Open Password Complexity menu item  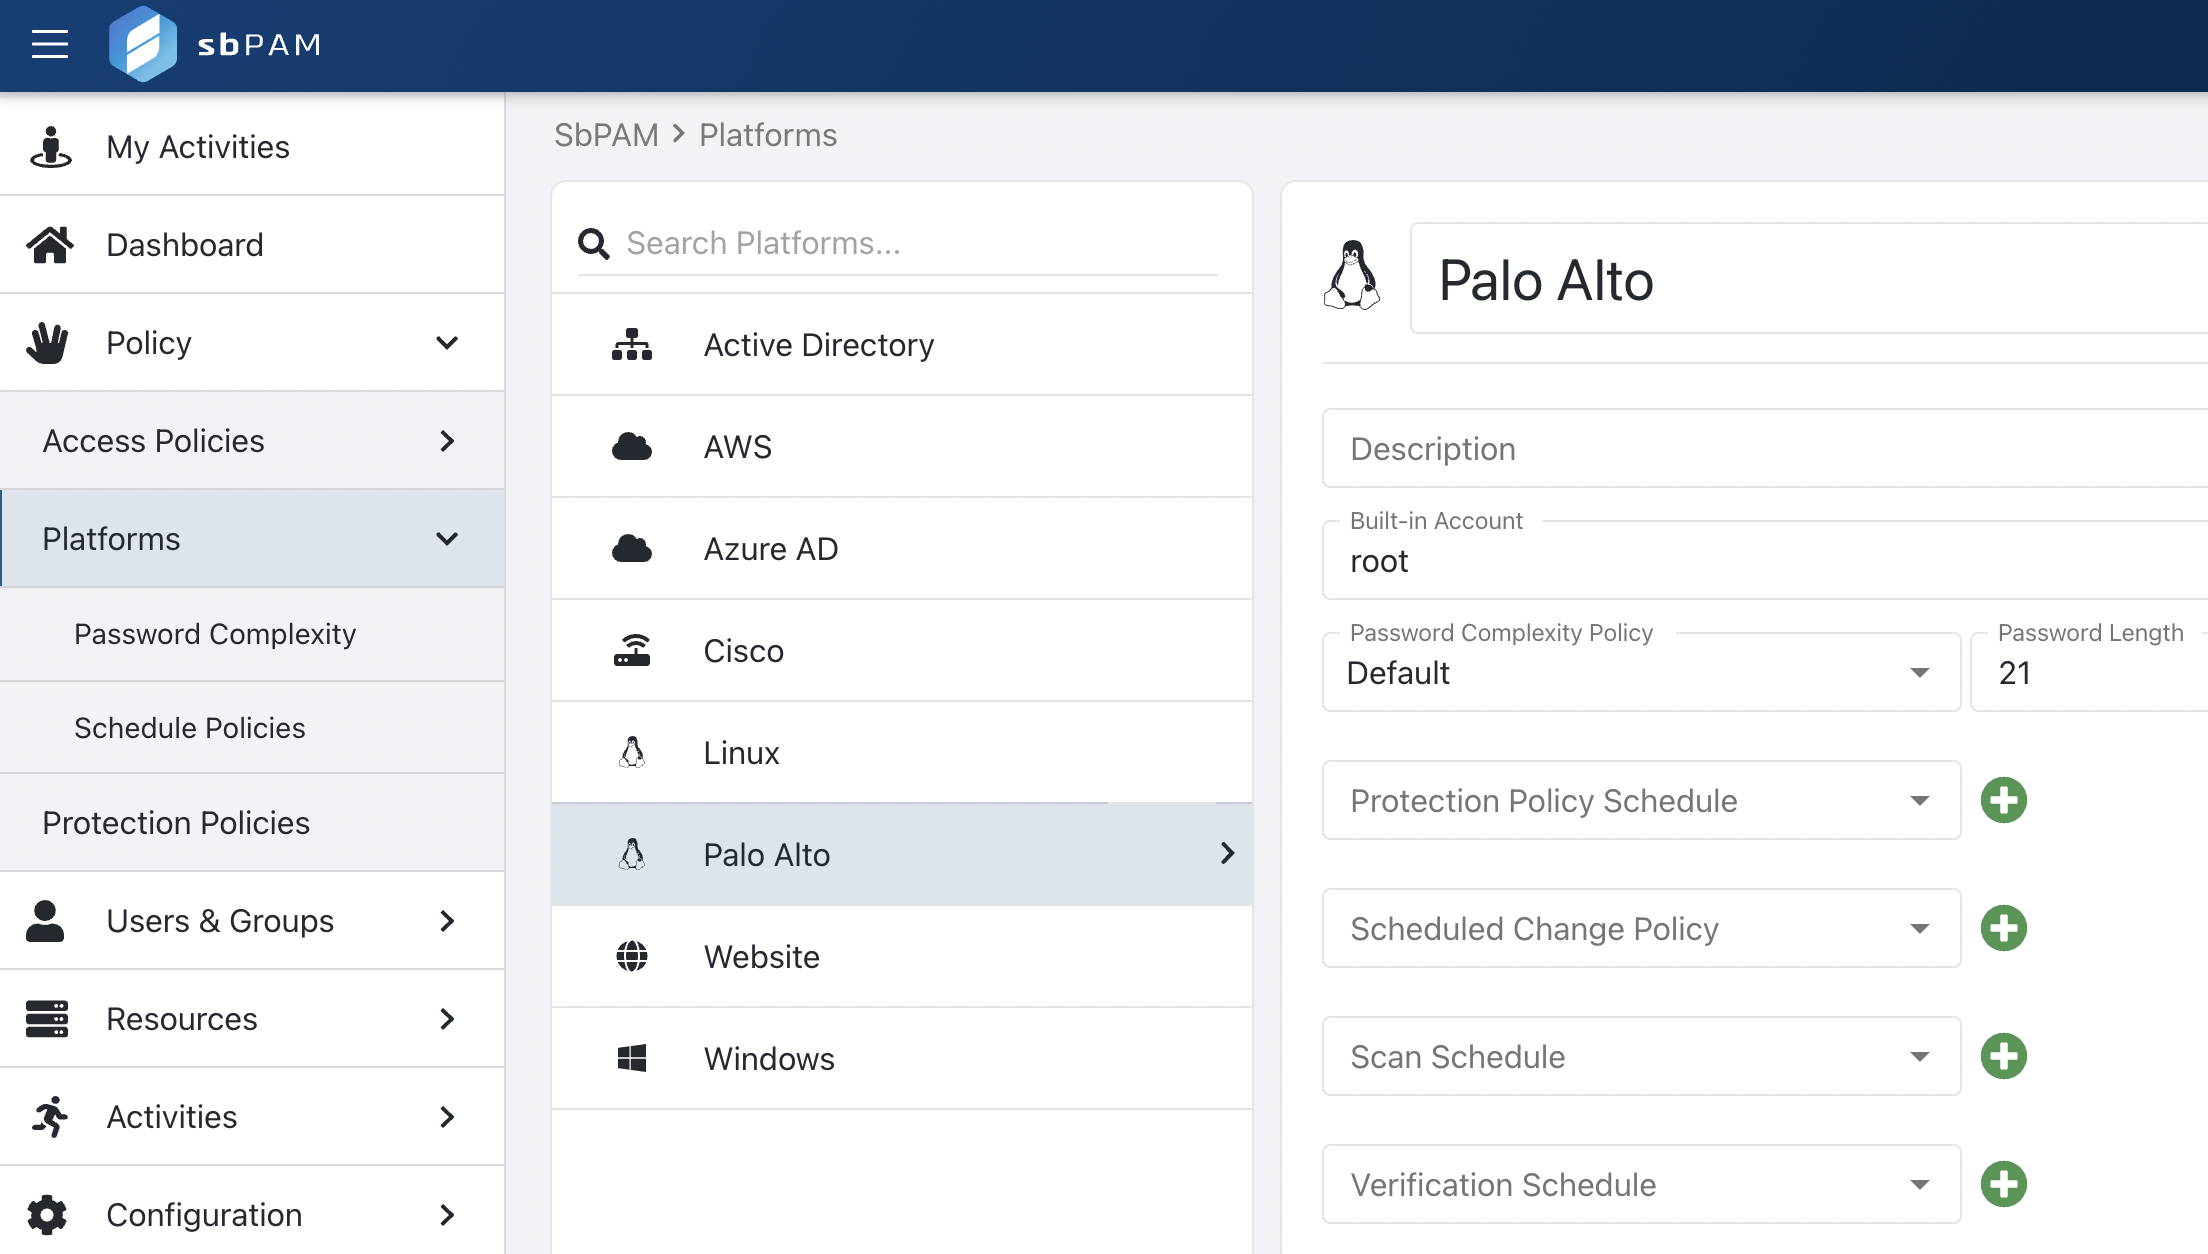(215, 634)
